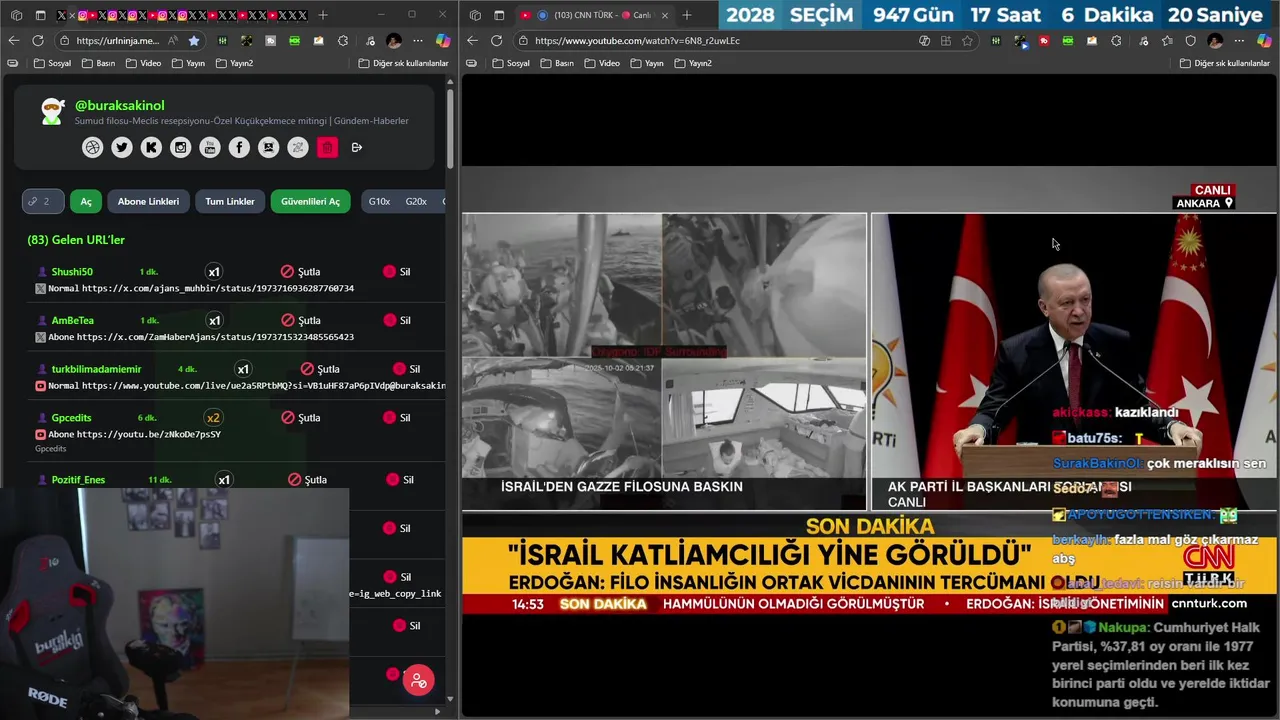Image resolution: width=1280 pixels, height=720 pixels.
Task: Click Şutla for user Pozitif_Enes
Action: 307,480
